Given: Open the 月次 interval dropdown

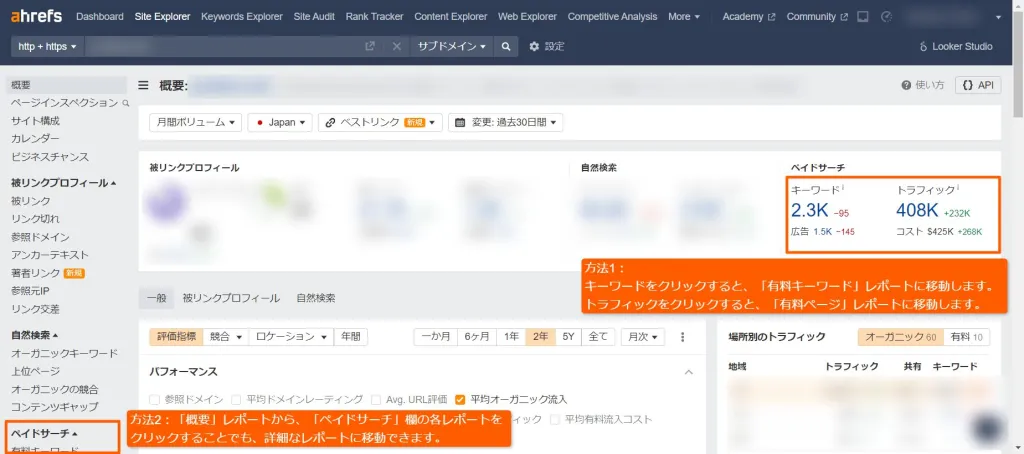Looking at the screenshot, I should (x=642, y=337).
